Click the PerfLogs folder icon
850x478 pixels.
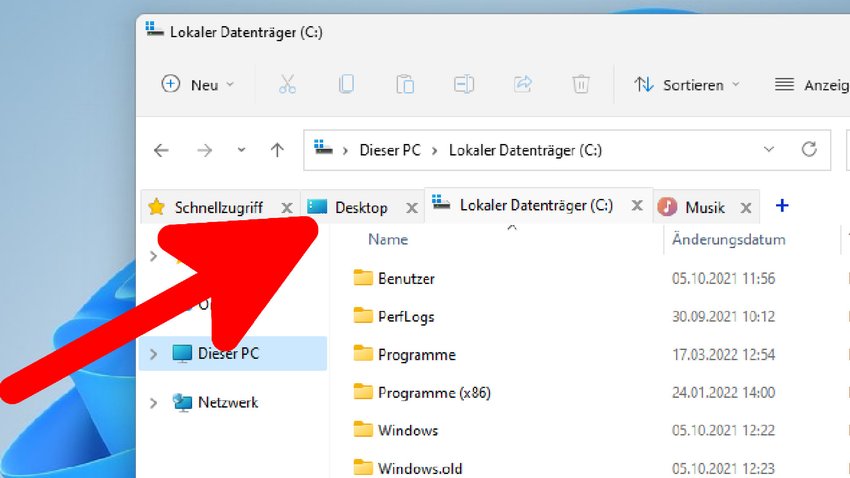(x=363, y=315)
